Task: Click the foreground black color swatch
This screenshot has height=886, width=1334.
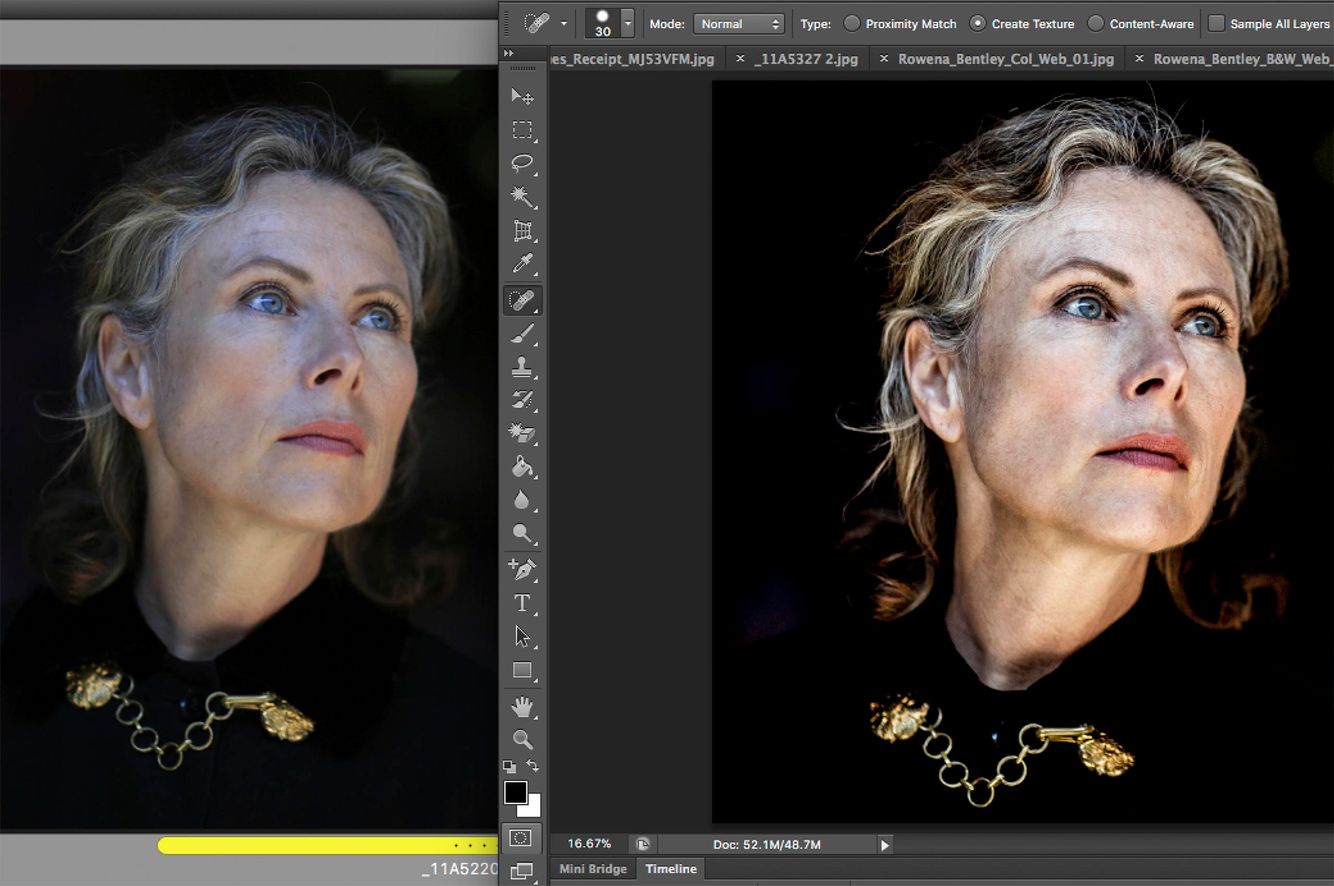Action: [515, 793]
